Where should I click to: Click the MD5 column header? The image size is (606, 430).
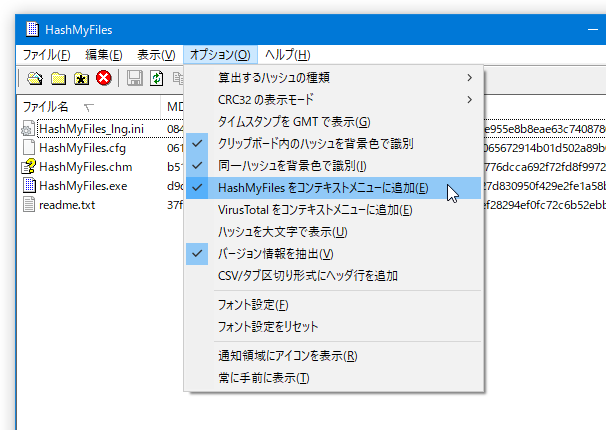[173, 107]
